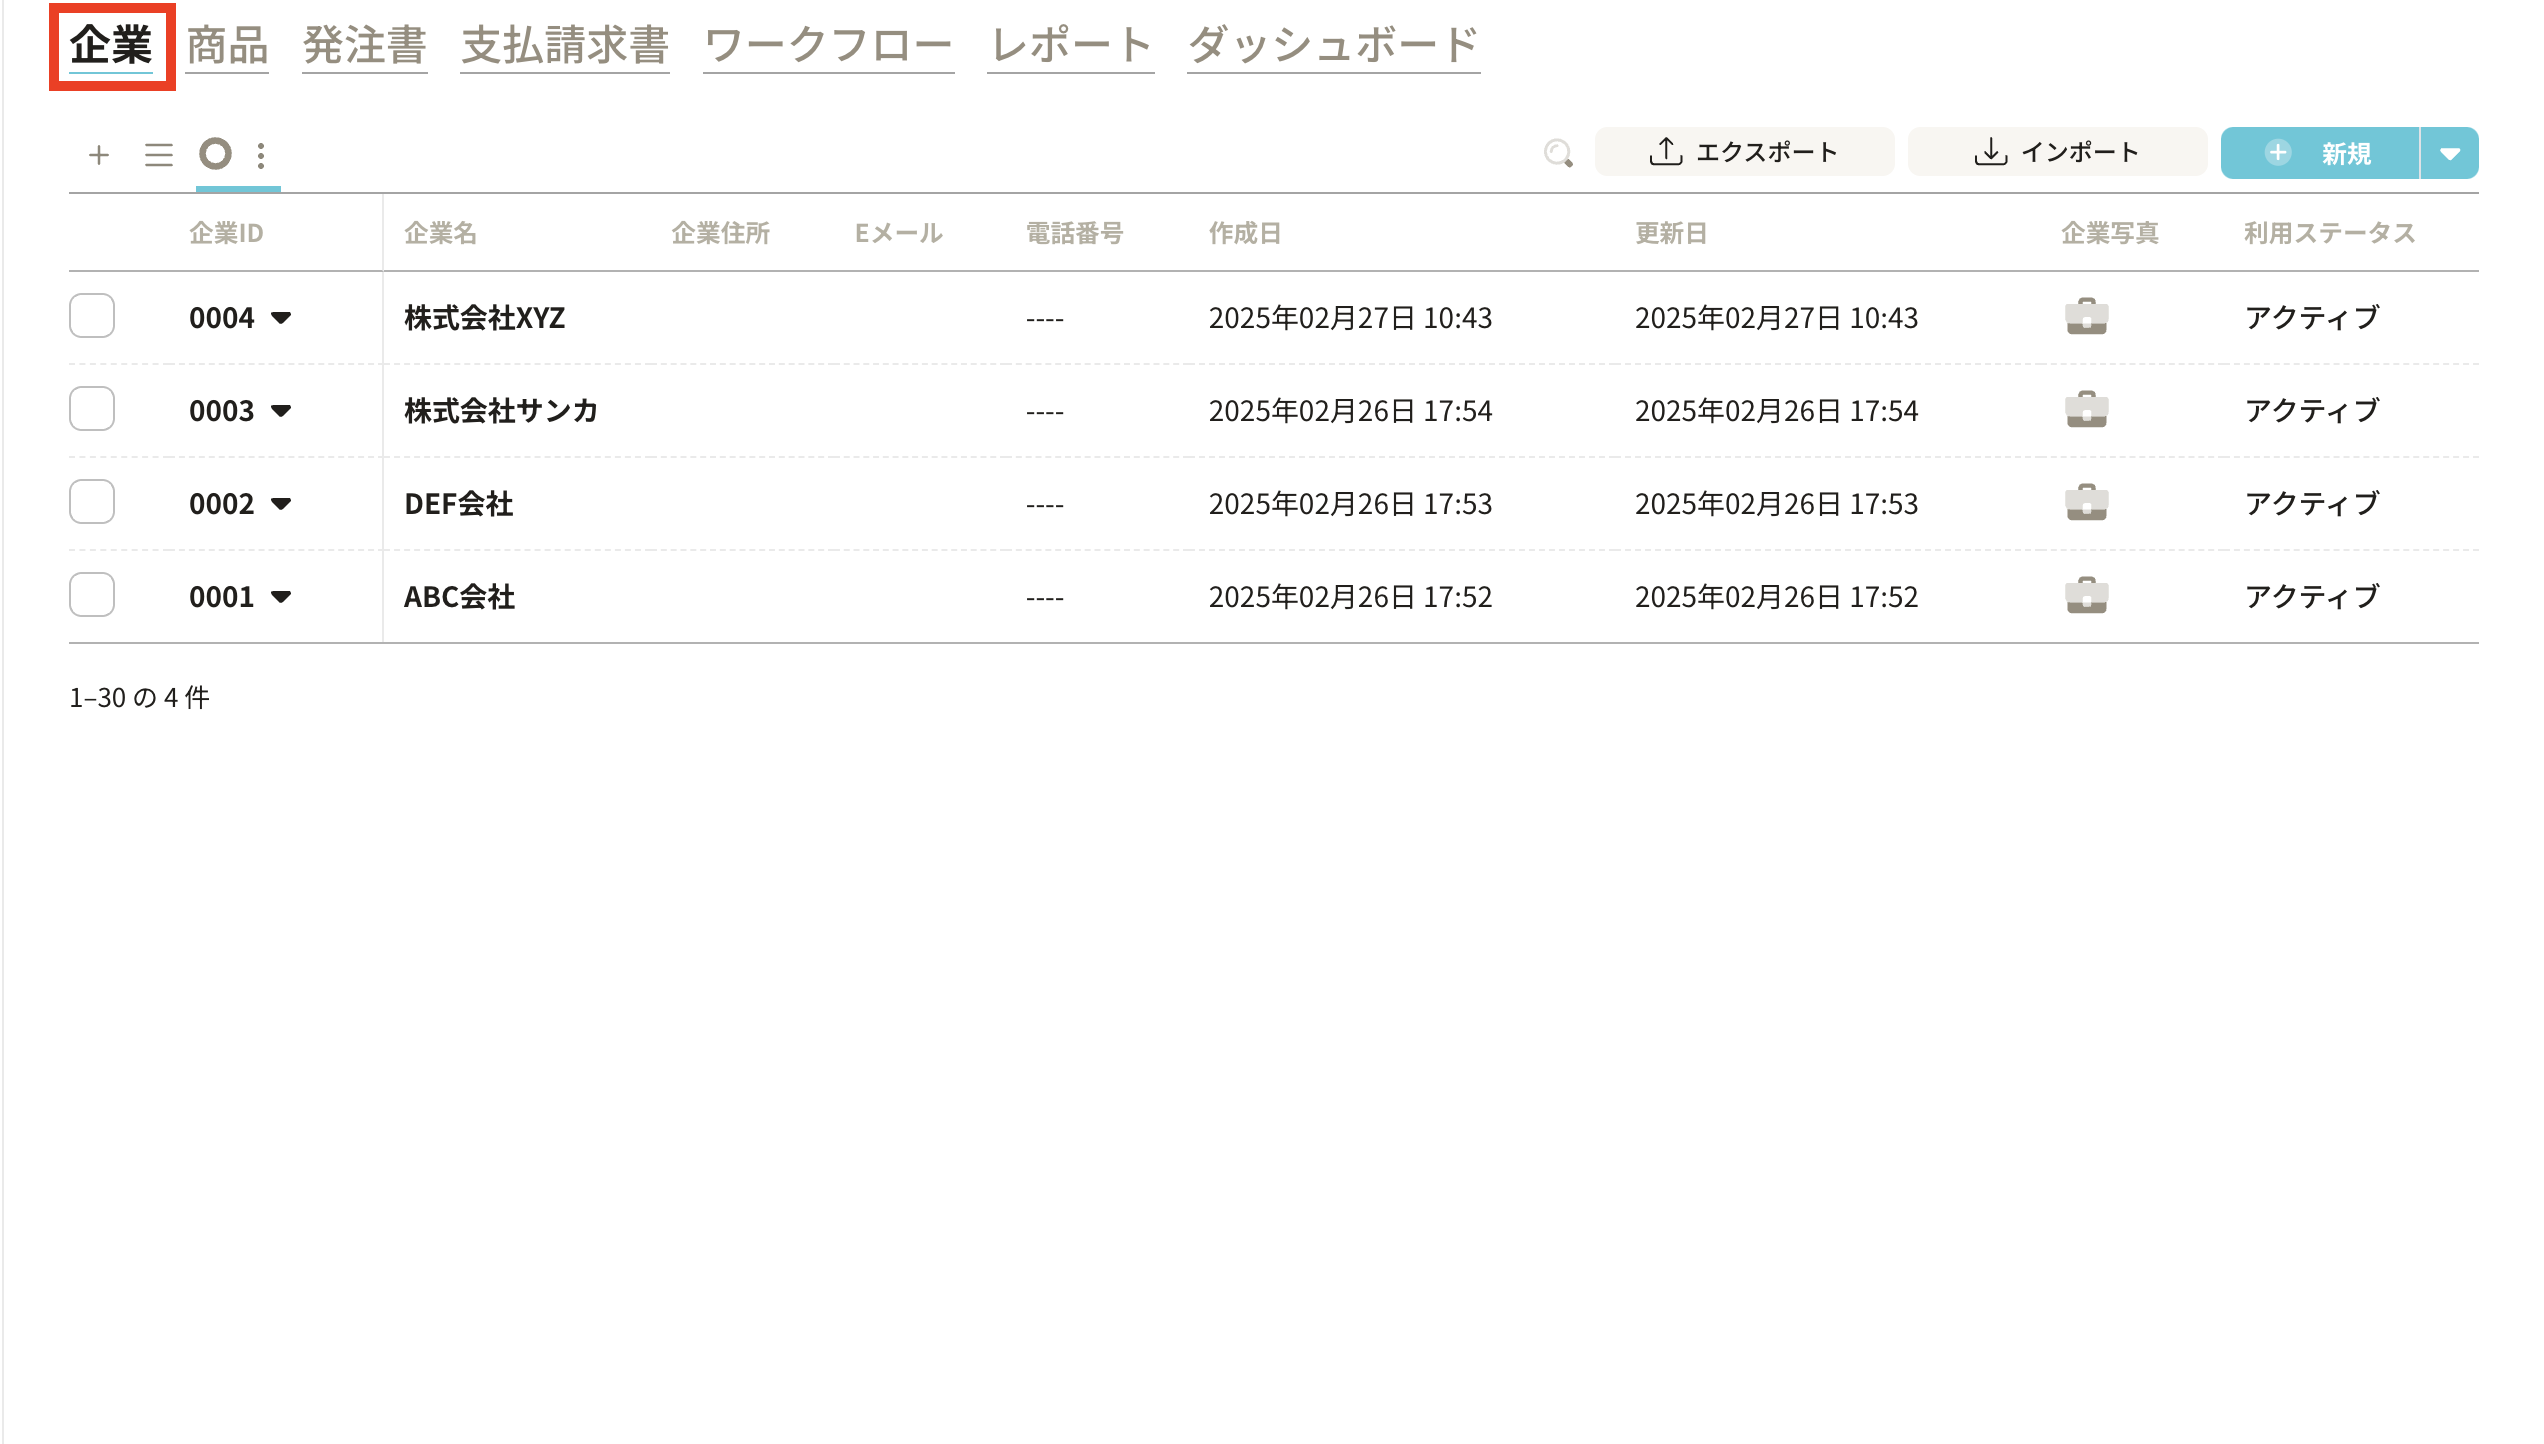Screen dimensions: 2544x1444
Task: Open briefcase photo for 株式会社XYZ
Action: (2086, 317)
